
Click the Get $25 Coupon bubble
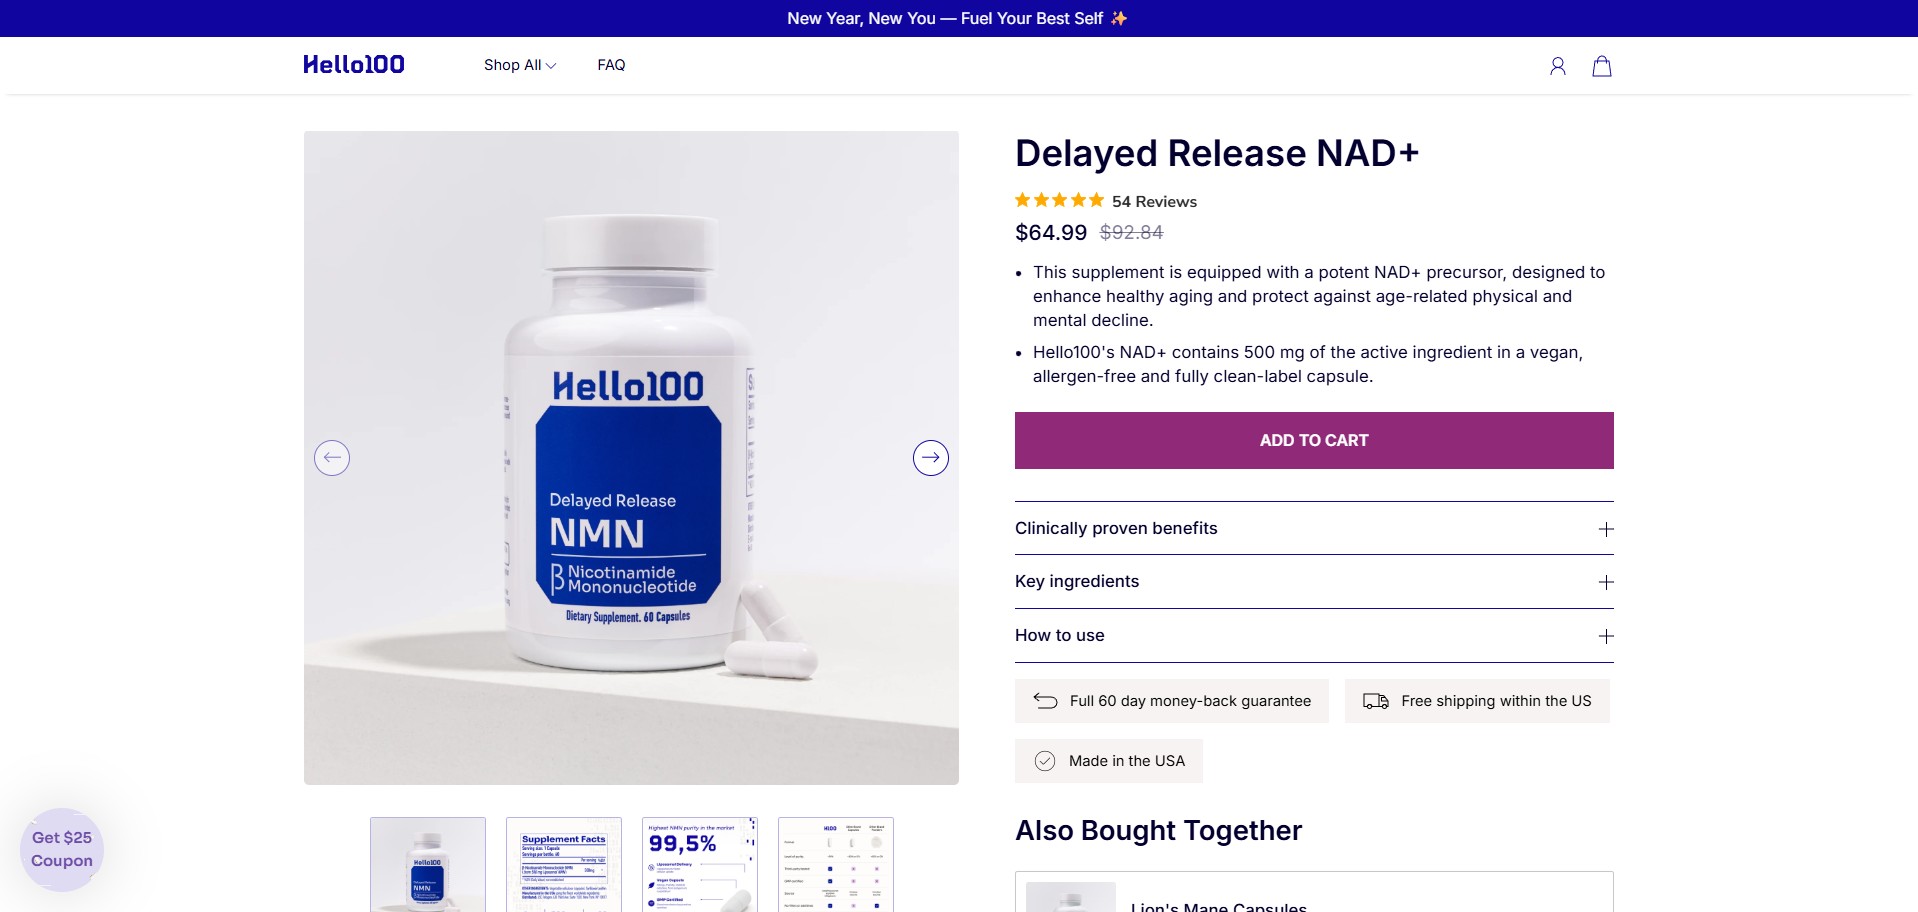click(x=62, y=849)
